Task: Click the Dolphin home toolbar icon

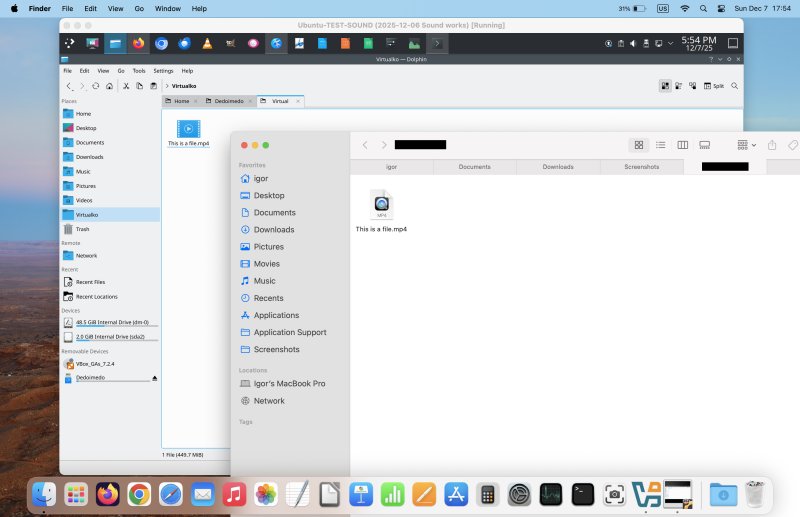Action: click(x=109, y=86)
